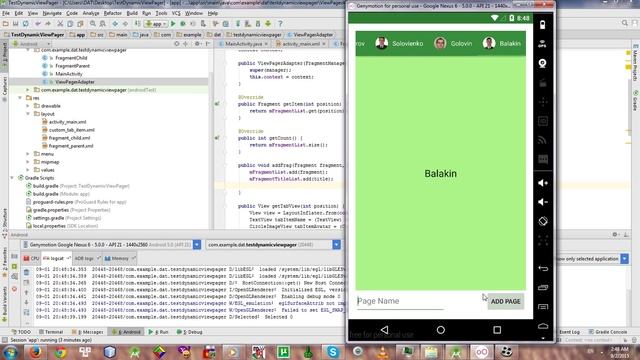Screen dimensions: 640x360
Task: Expand the values folder
Action: (x=28, y=170)
